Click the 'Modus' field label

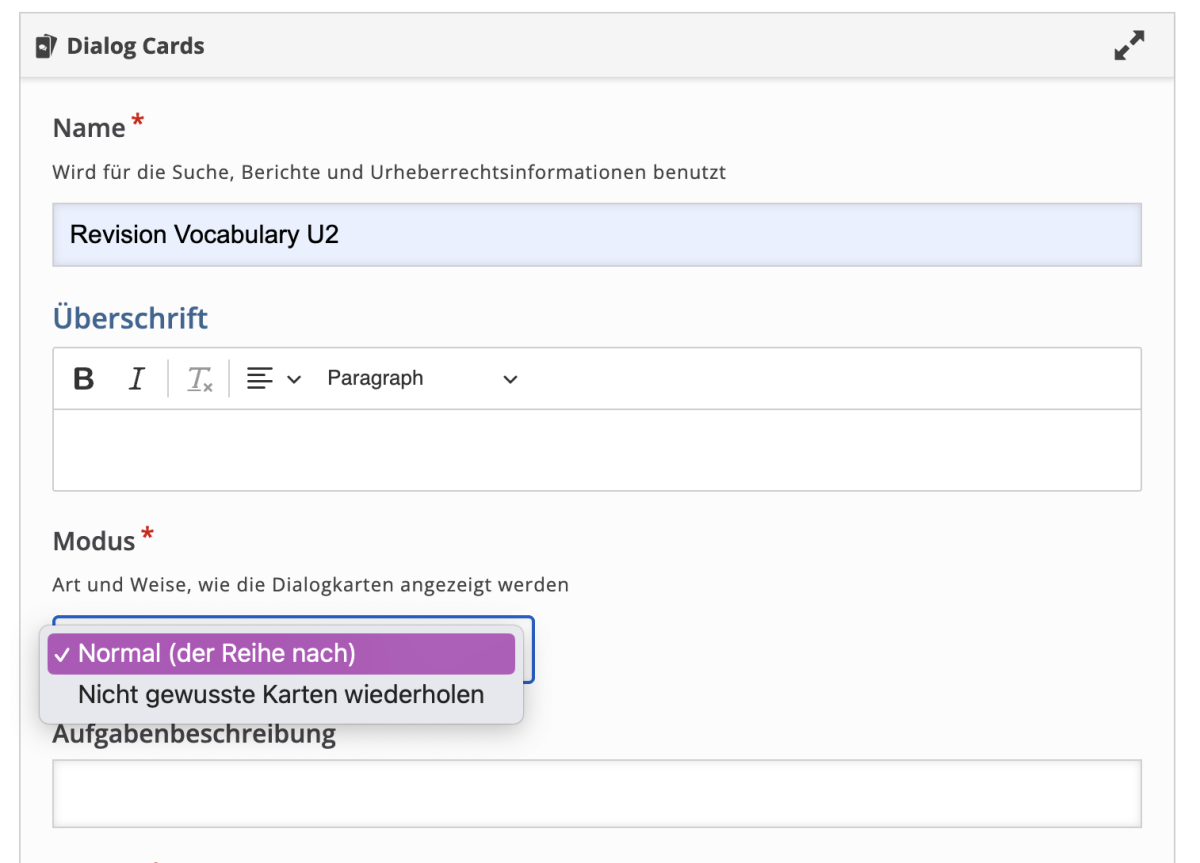(94, 541)
